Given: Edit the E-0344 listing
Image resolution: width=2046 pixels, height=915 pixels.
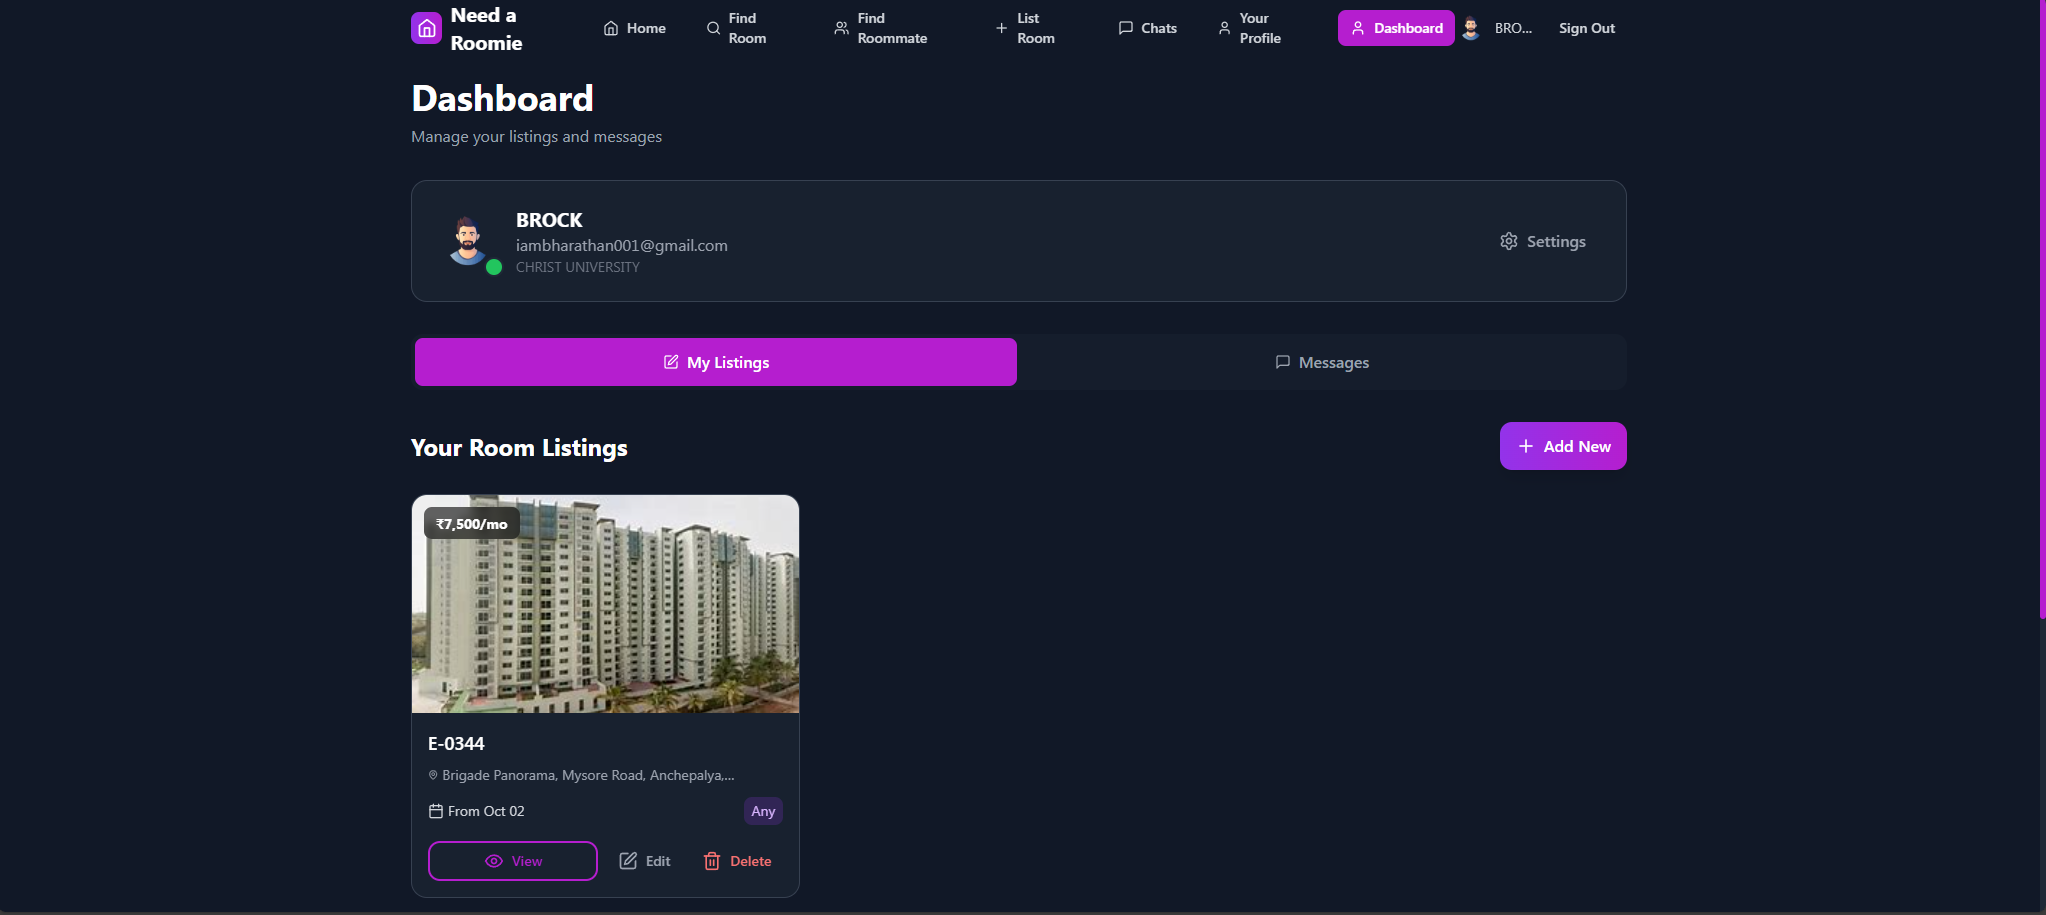Looking at the screenshot, I should [x=645, y=861].
